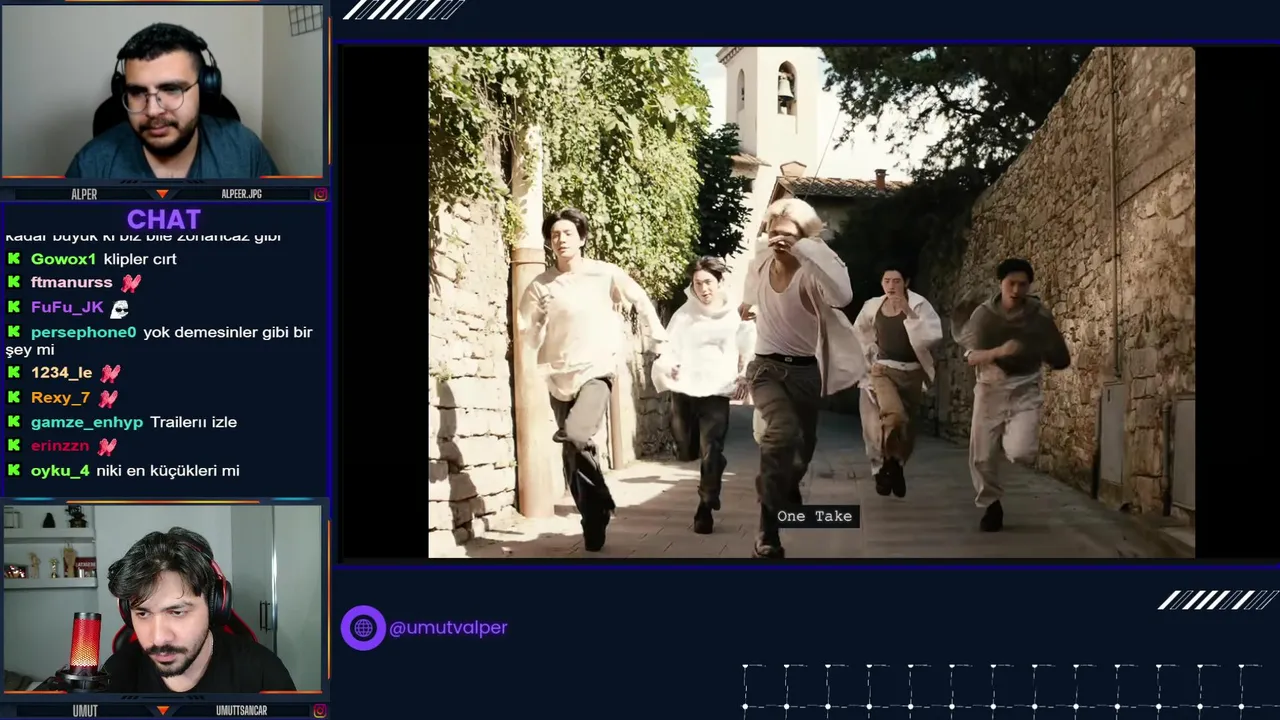Open the @umutvalper handle link

point(448,628)
